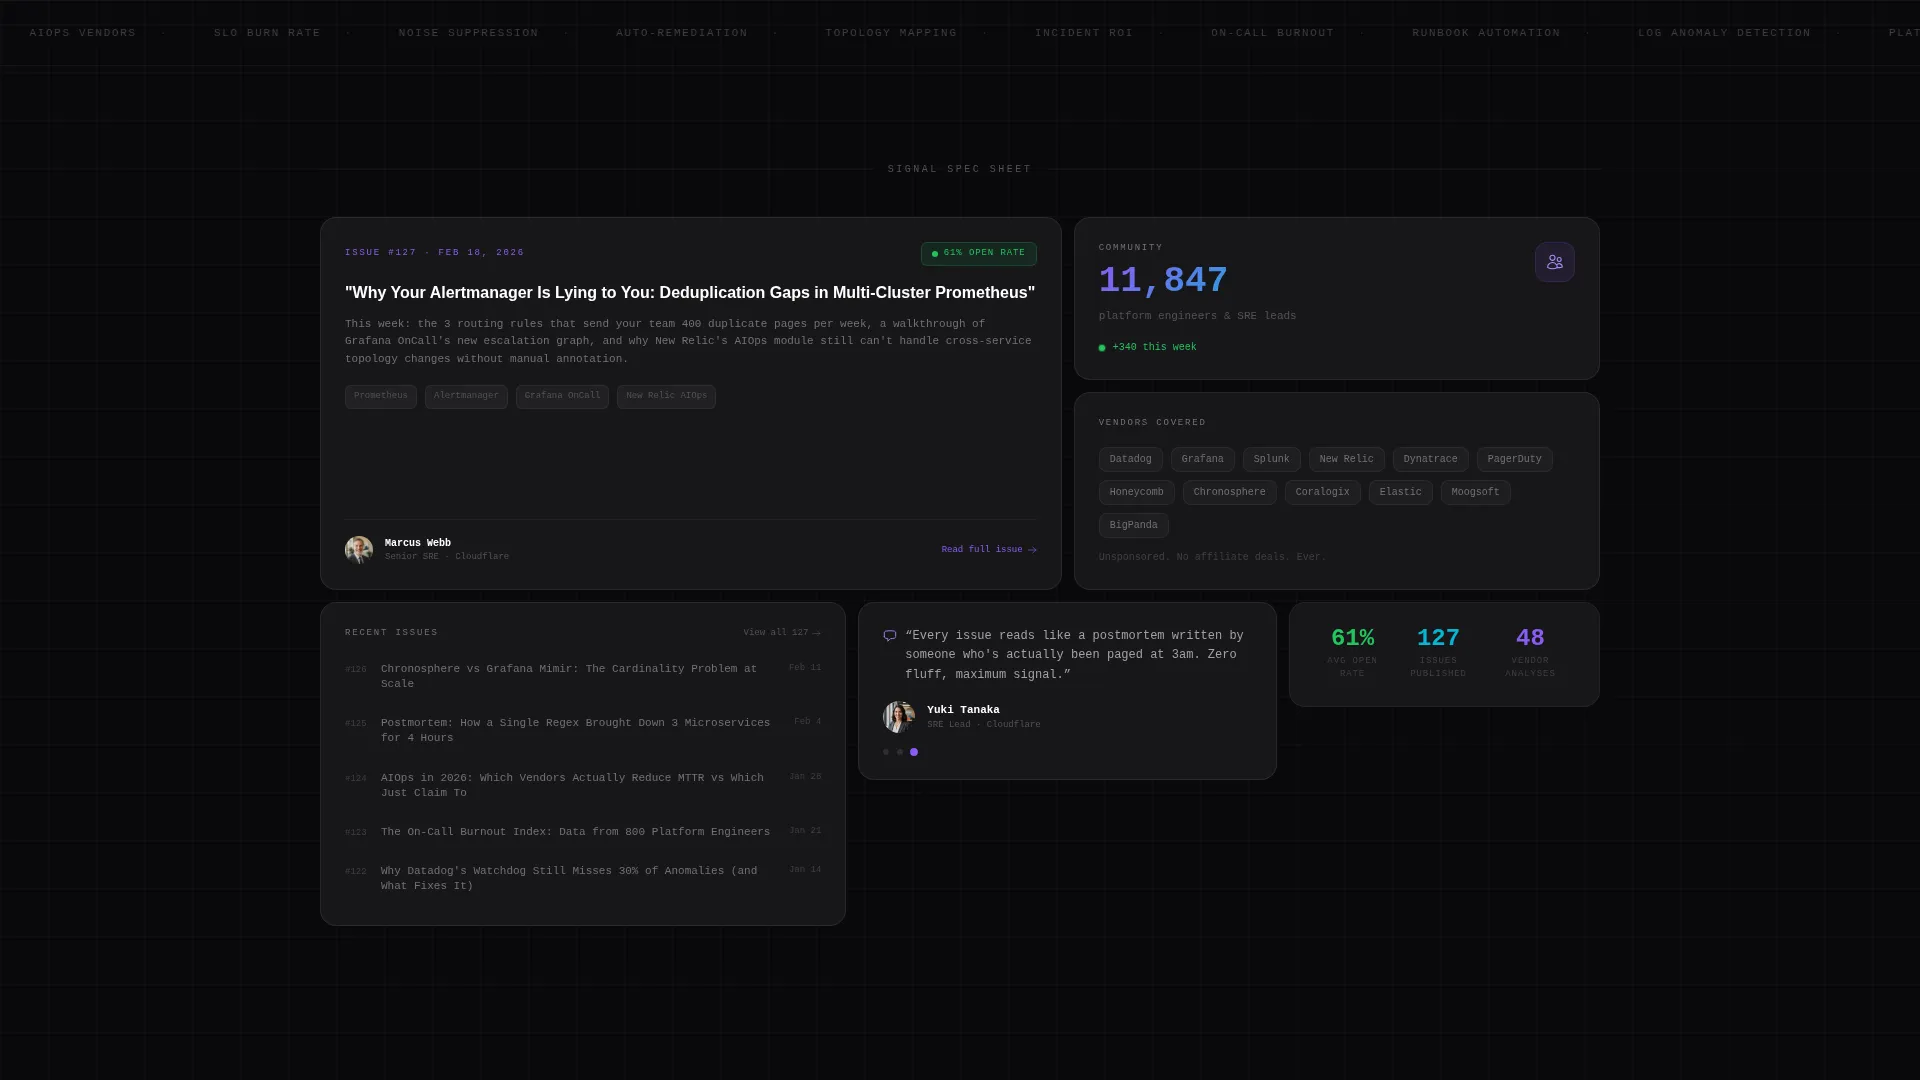Click Marcus Webb's avatar photo
Viewport: 1920px width, 1080px height.
click(x=359, y=550)
